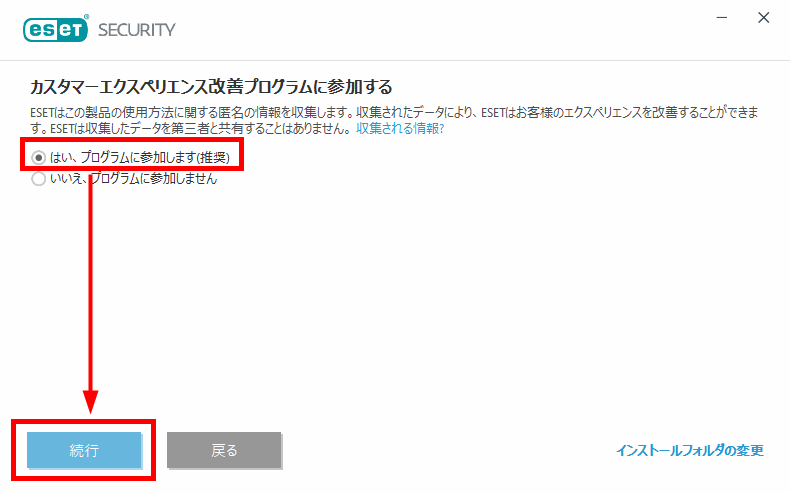This screenshot has width=790, height=493.
Task: Minimize the ESET Security installer window
Action: 722,18
